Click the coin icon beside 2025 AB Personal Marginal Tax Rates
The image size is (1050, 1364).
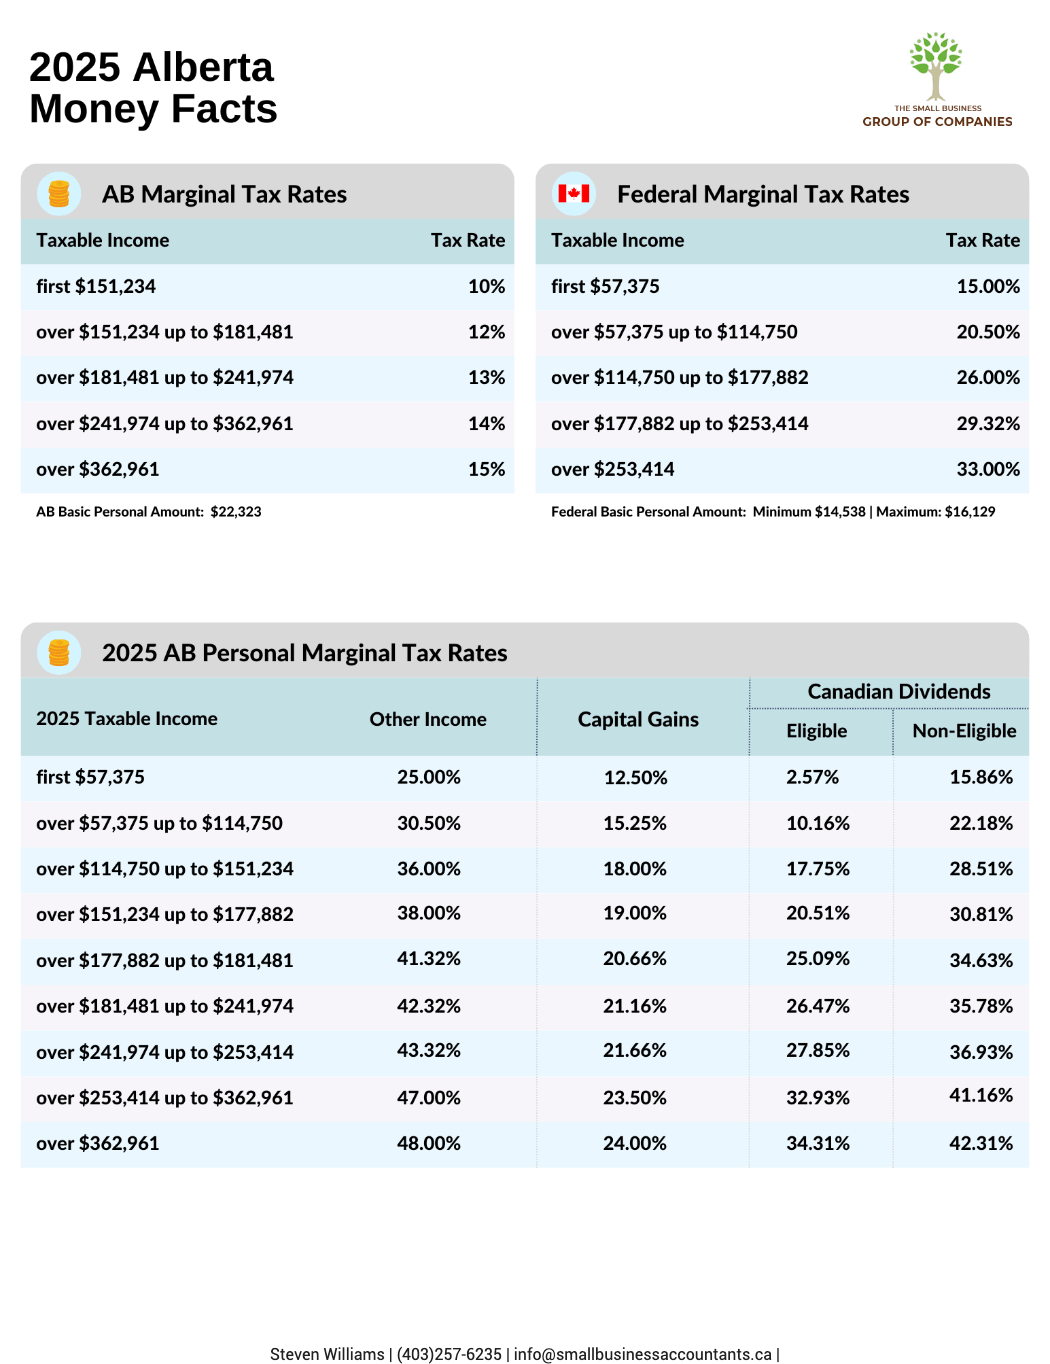click(59, 653)
